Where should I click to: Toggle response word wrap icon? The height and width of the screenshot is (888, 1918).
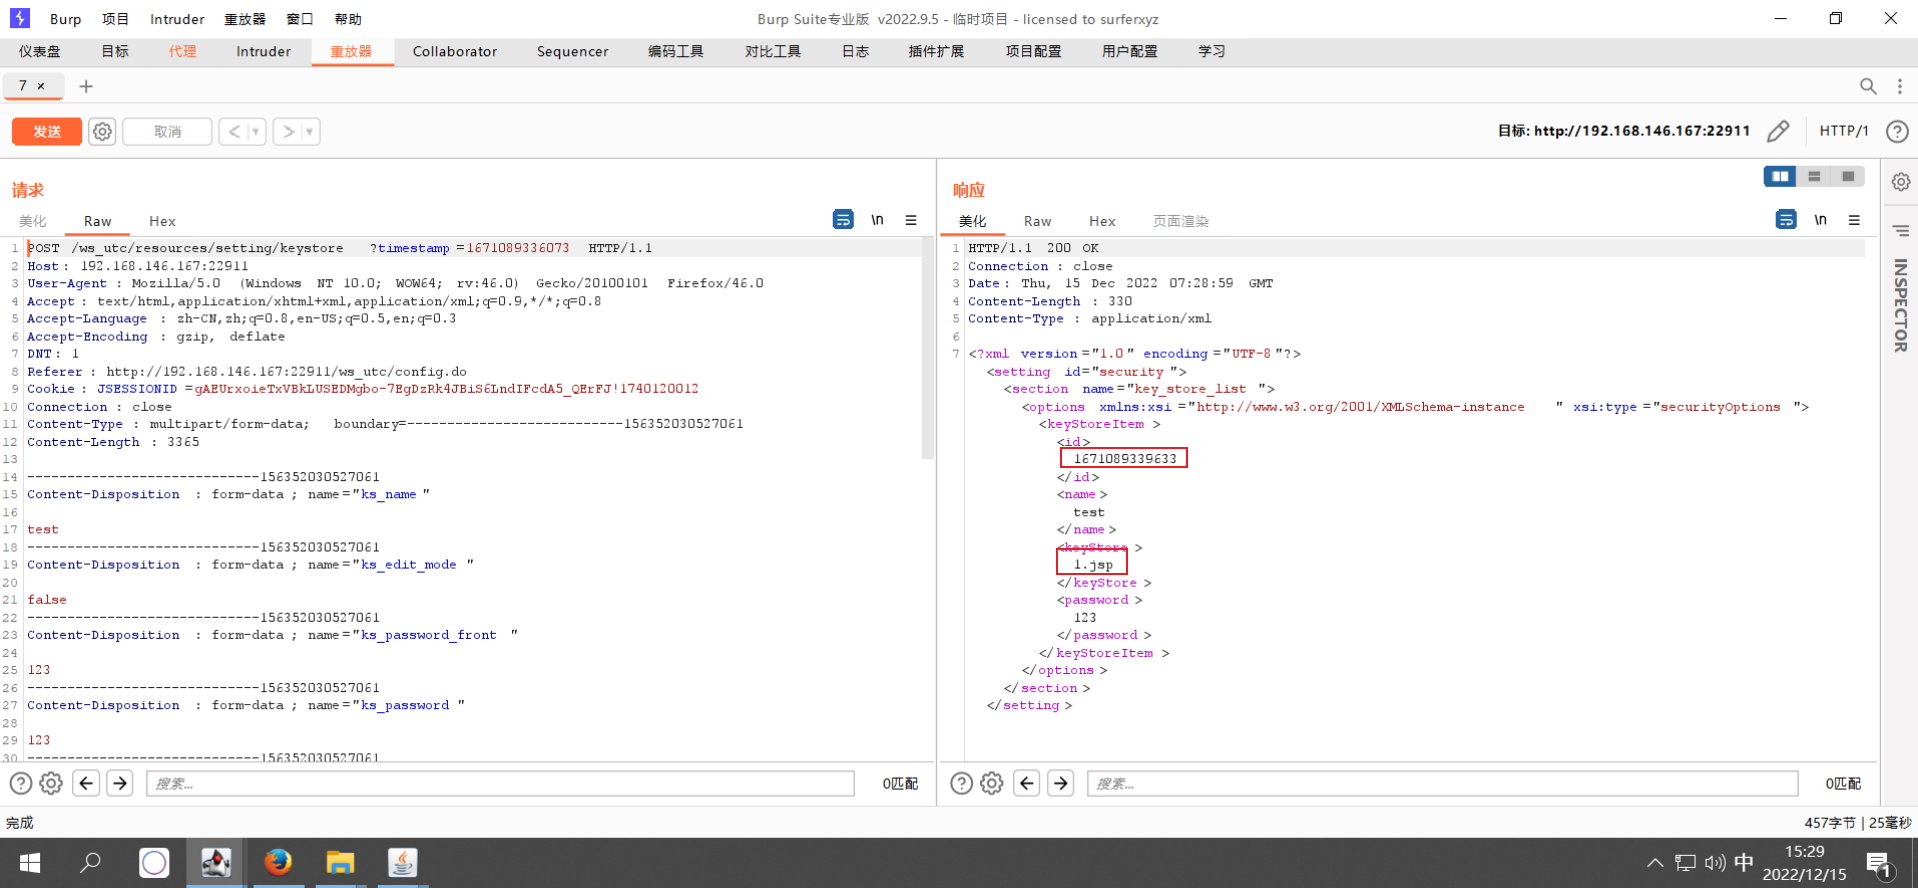point(1786,219)
